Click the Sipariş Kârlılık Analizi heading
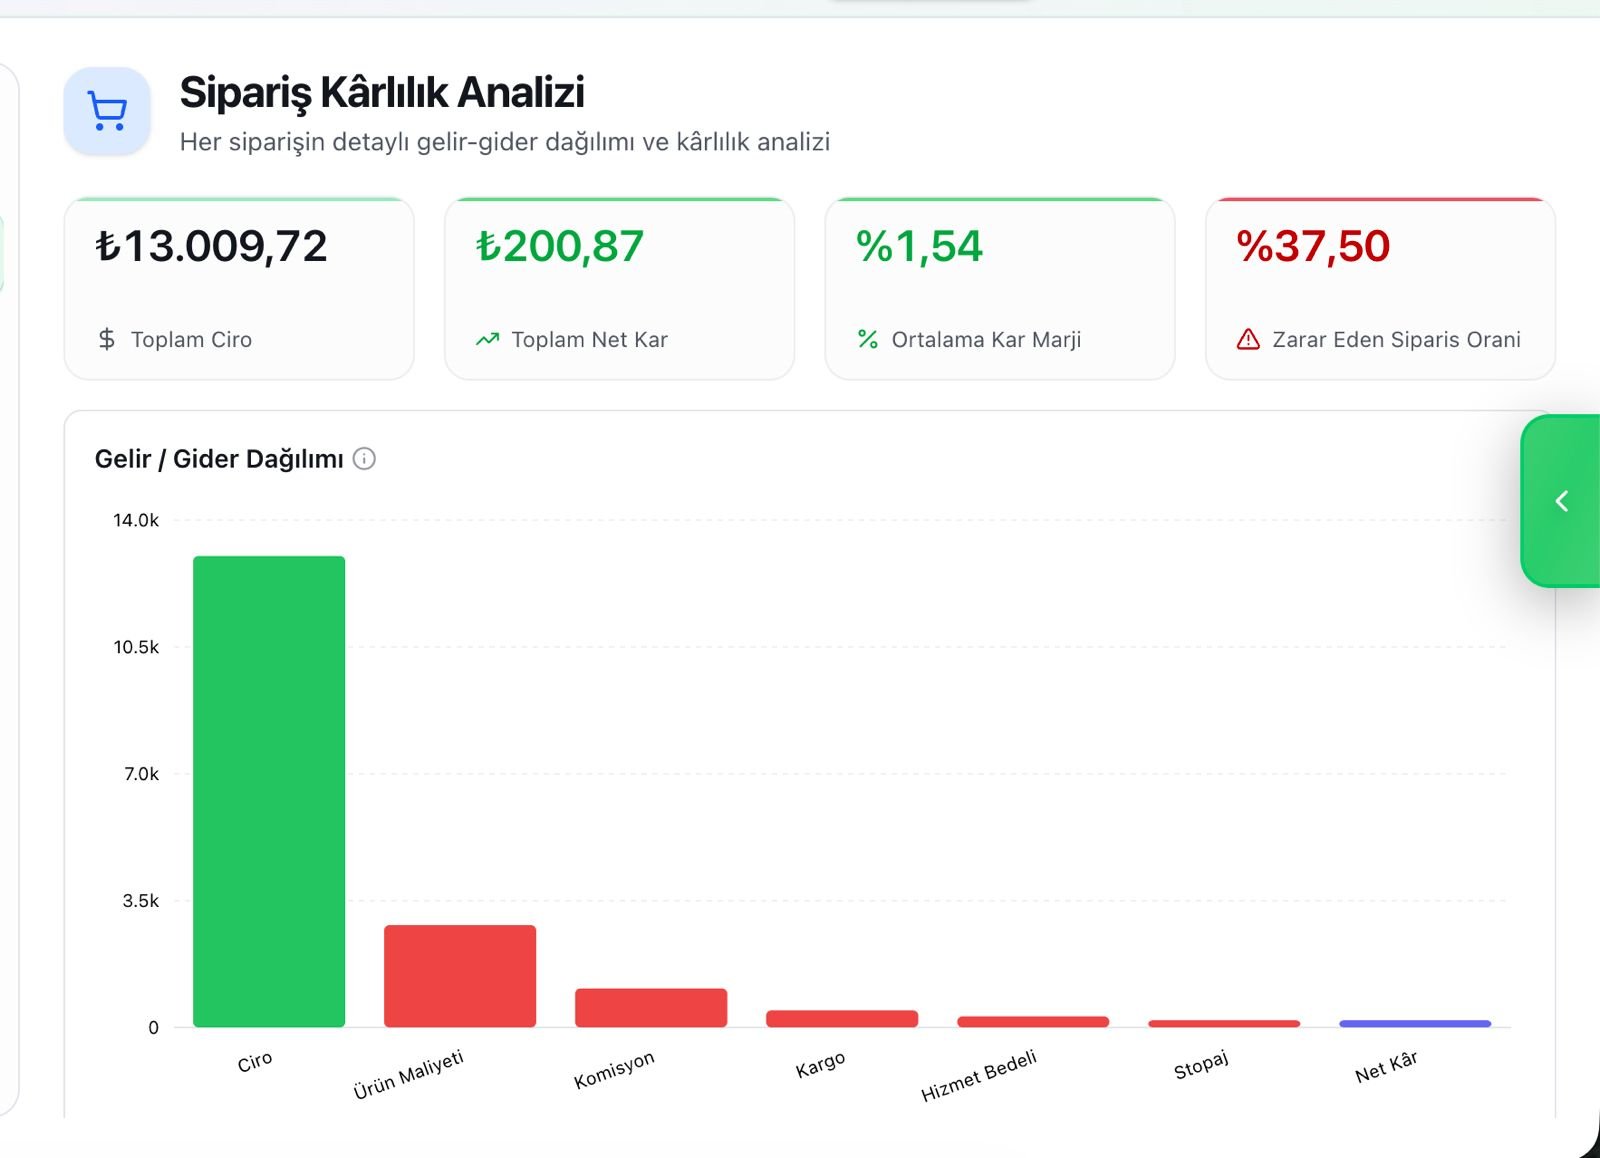 [382, 92]
